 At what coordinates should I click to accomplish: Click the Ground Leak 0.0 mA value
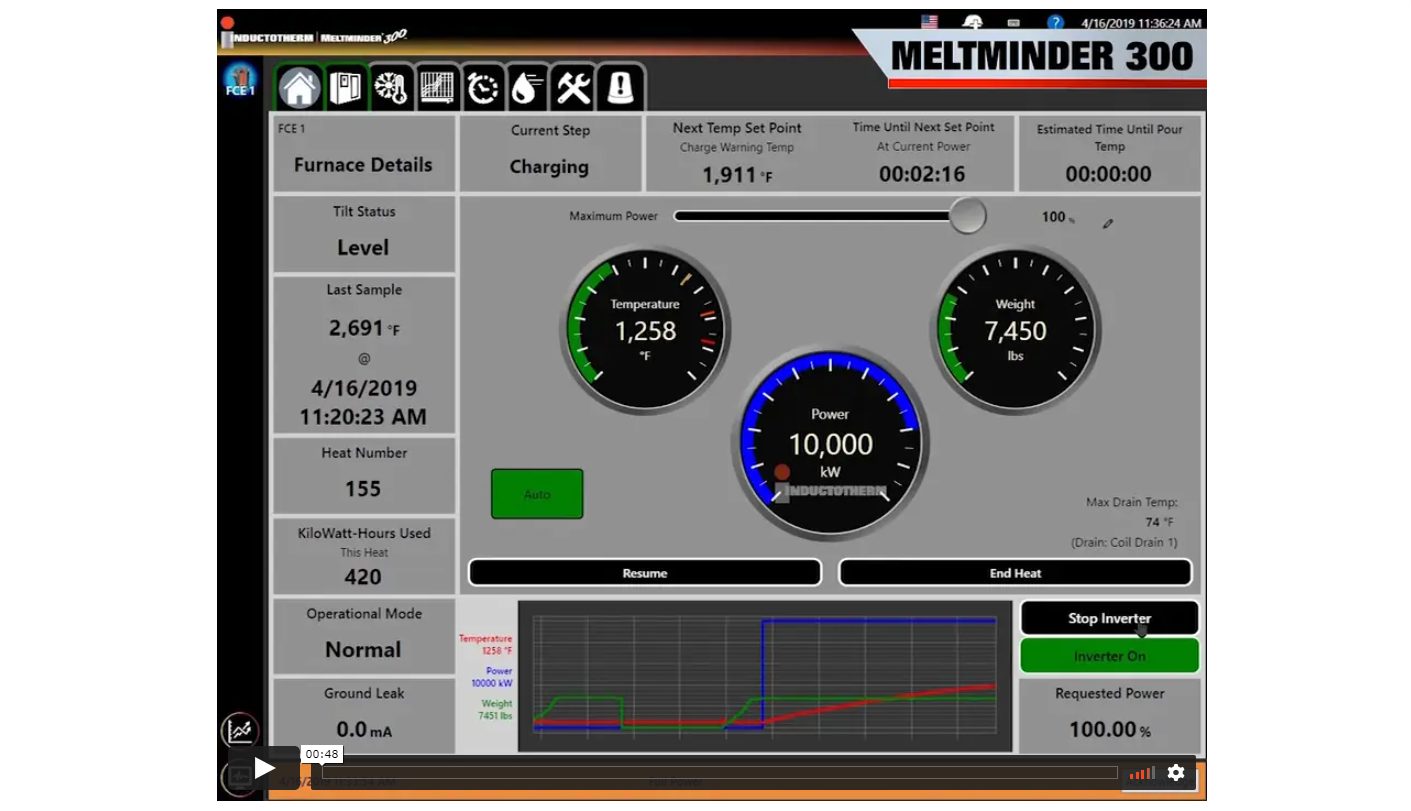pyautogui.click(x=364, y=730)
